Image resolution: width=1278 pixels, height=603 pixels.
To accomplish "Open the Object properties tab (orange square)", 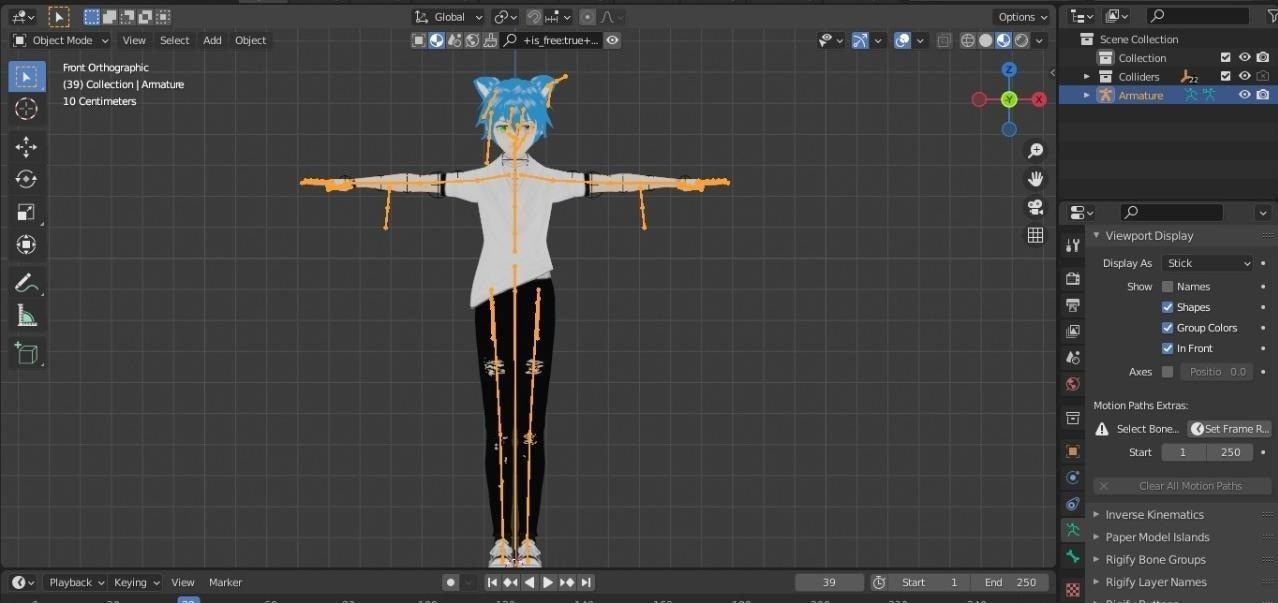I will tap(1073, 451).
